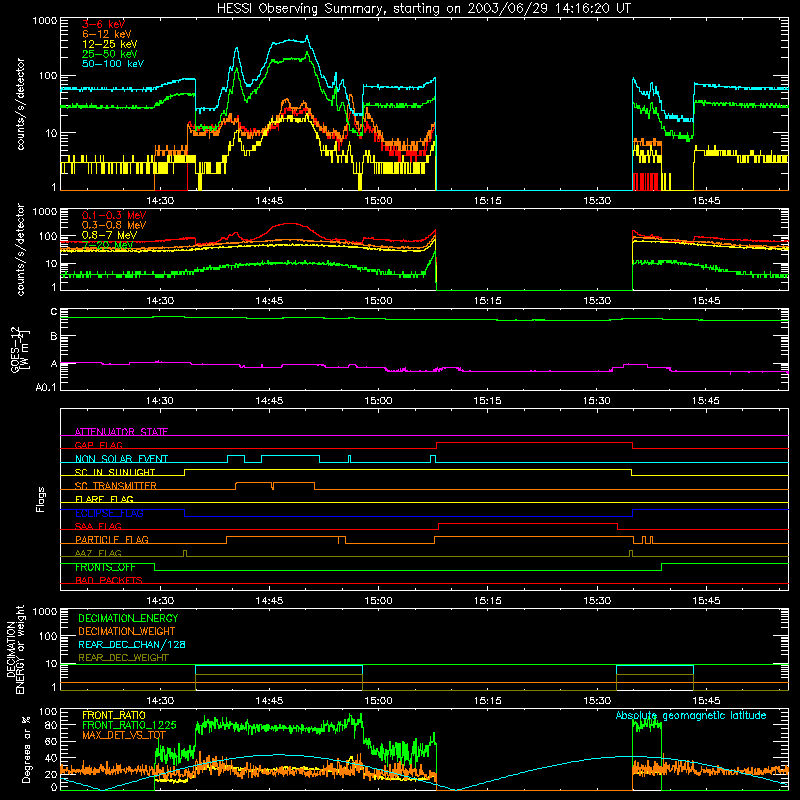Screen dimensions: 800x800
Task: Click the '7-20 MeV' legend label
Action: (107, 245)
